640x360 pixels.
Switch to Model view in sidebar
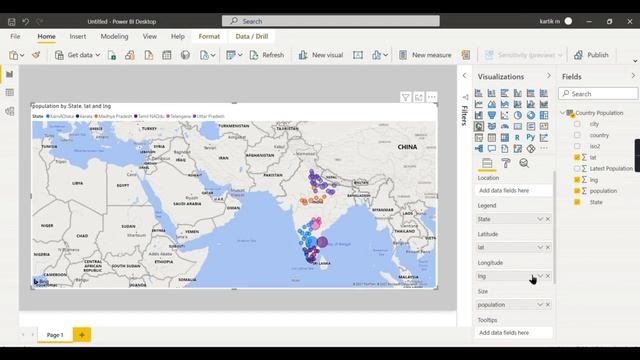(9, 111)
